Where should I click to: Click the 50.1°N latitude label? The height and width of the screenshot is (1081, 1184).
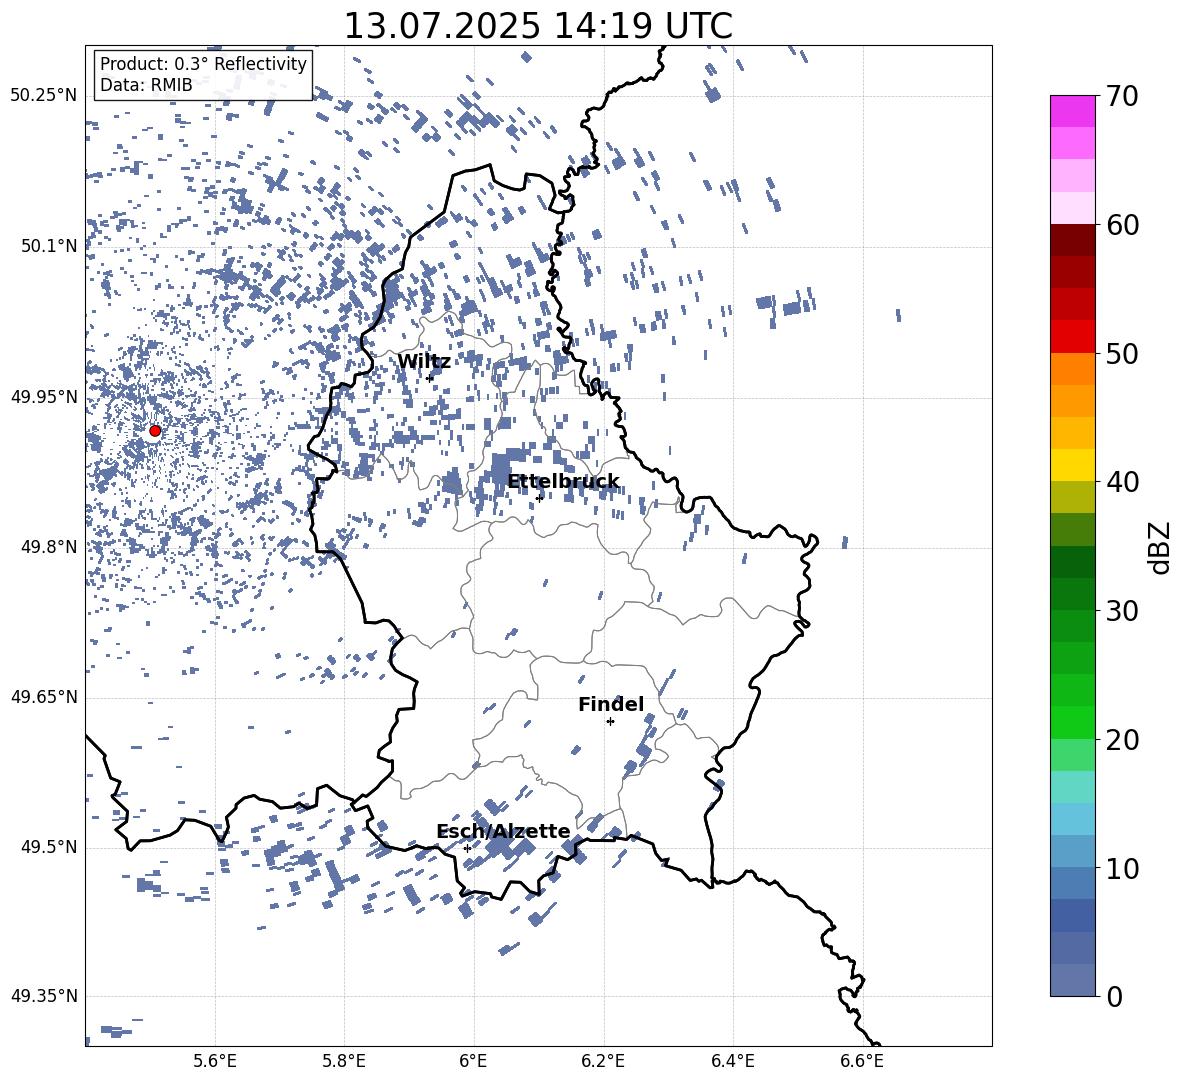[x=50, y=247]
